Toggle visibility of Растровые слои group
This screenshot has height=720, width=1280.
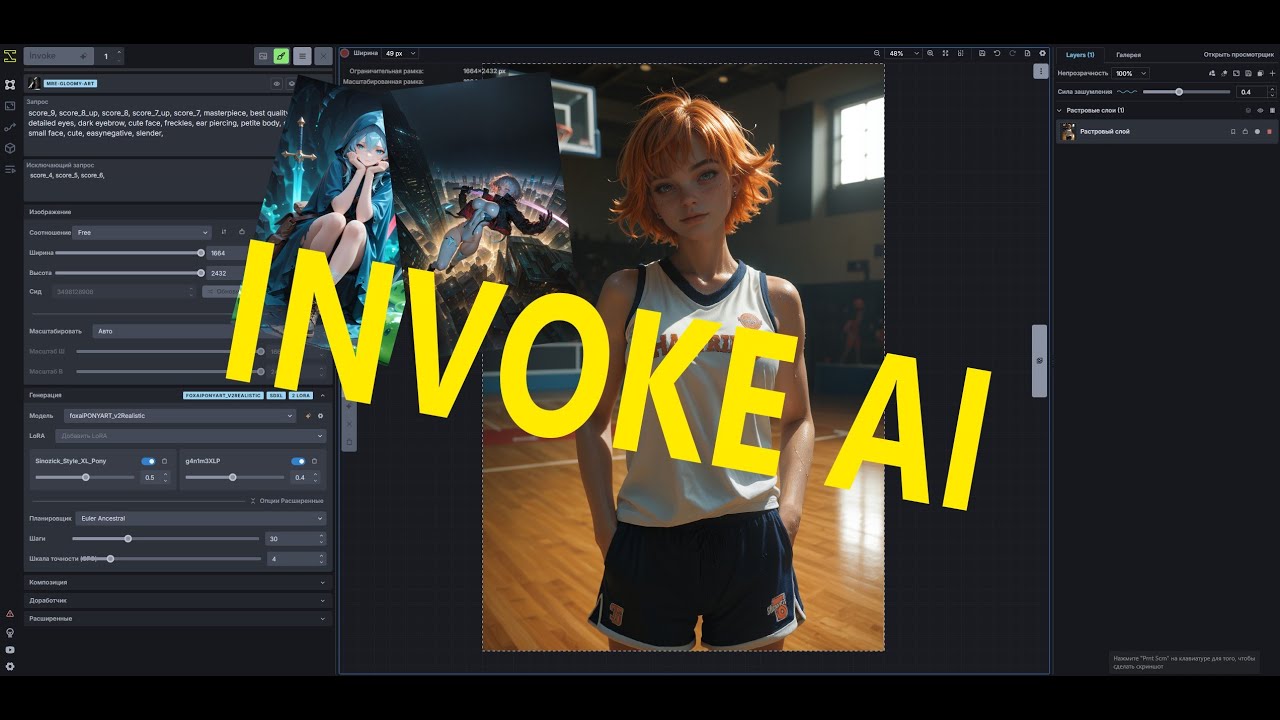[1259, 110]
